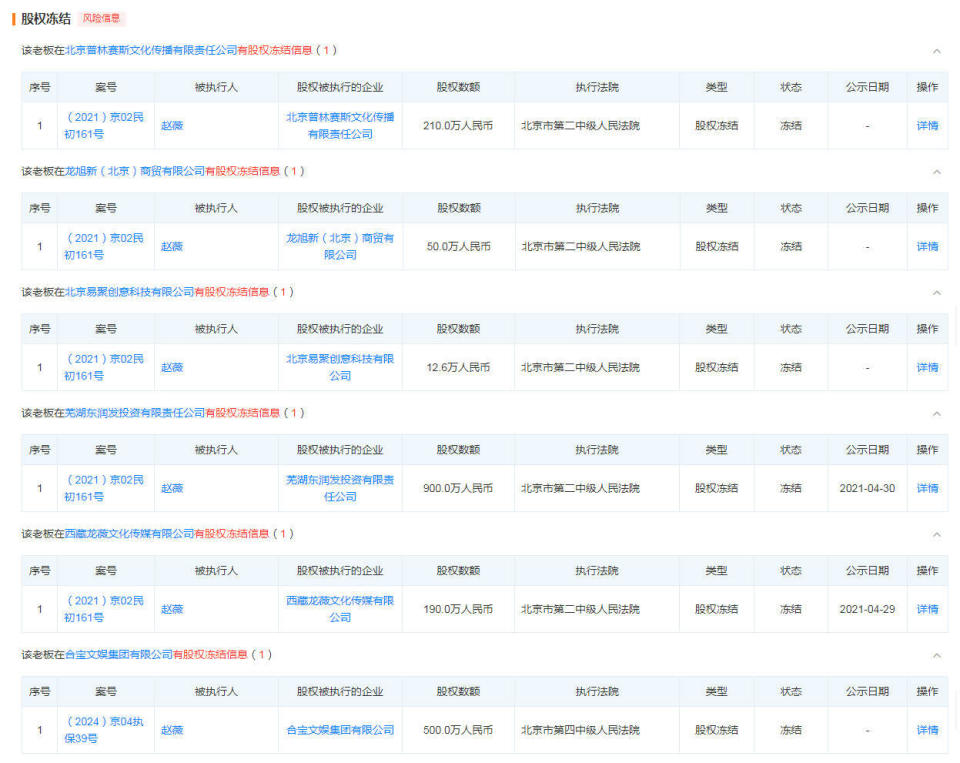
Task: Open 详情 for the 50.0万人民币 freeze row
Action: click(927, 246)
